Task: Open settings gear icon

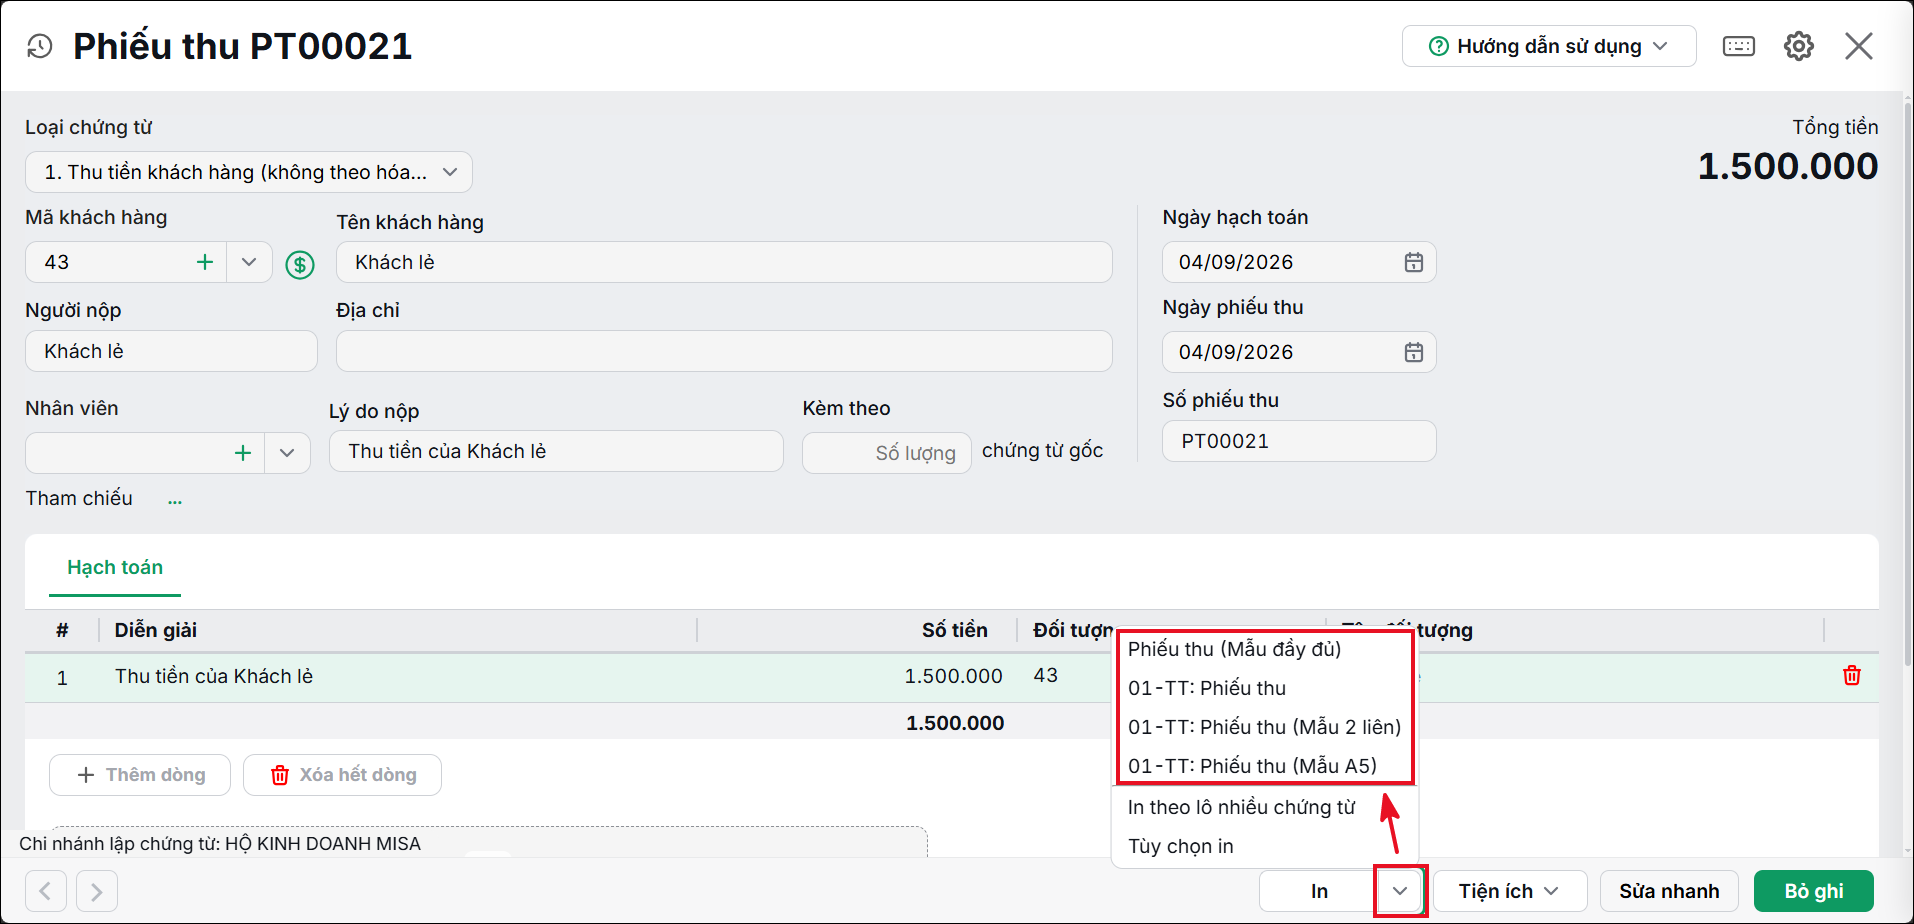Action: pos(1798,46)
